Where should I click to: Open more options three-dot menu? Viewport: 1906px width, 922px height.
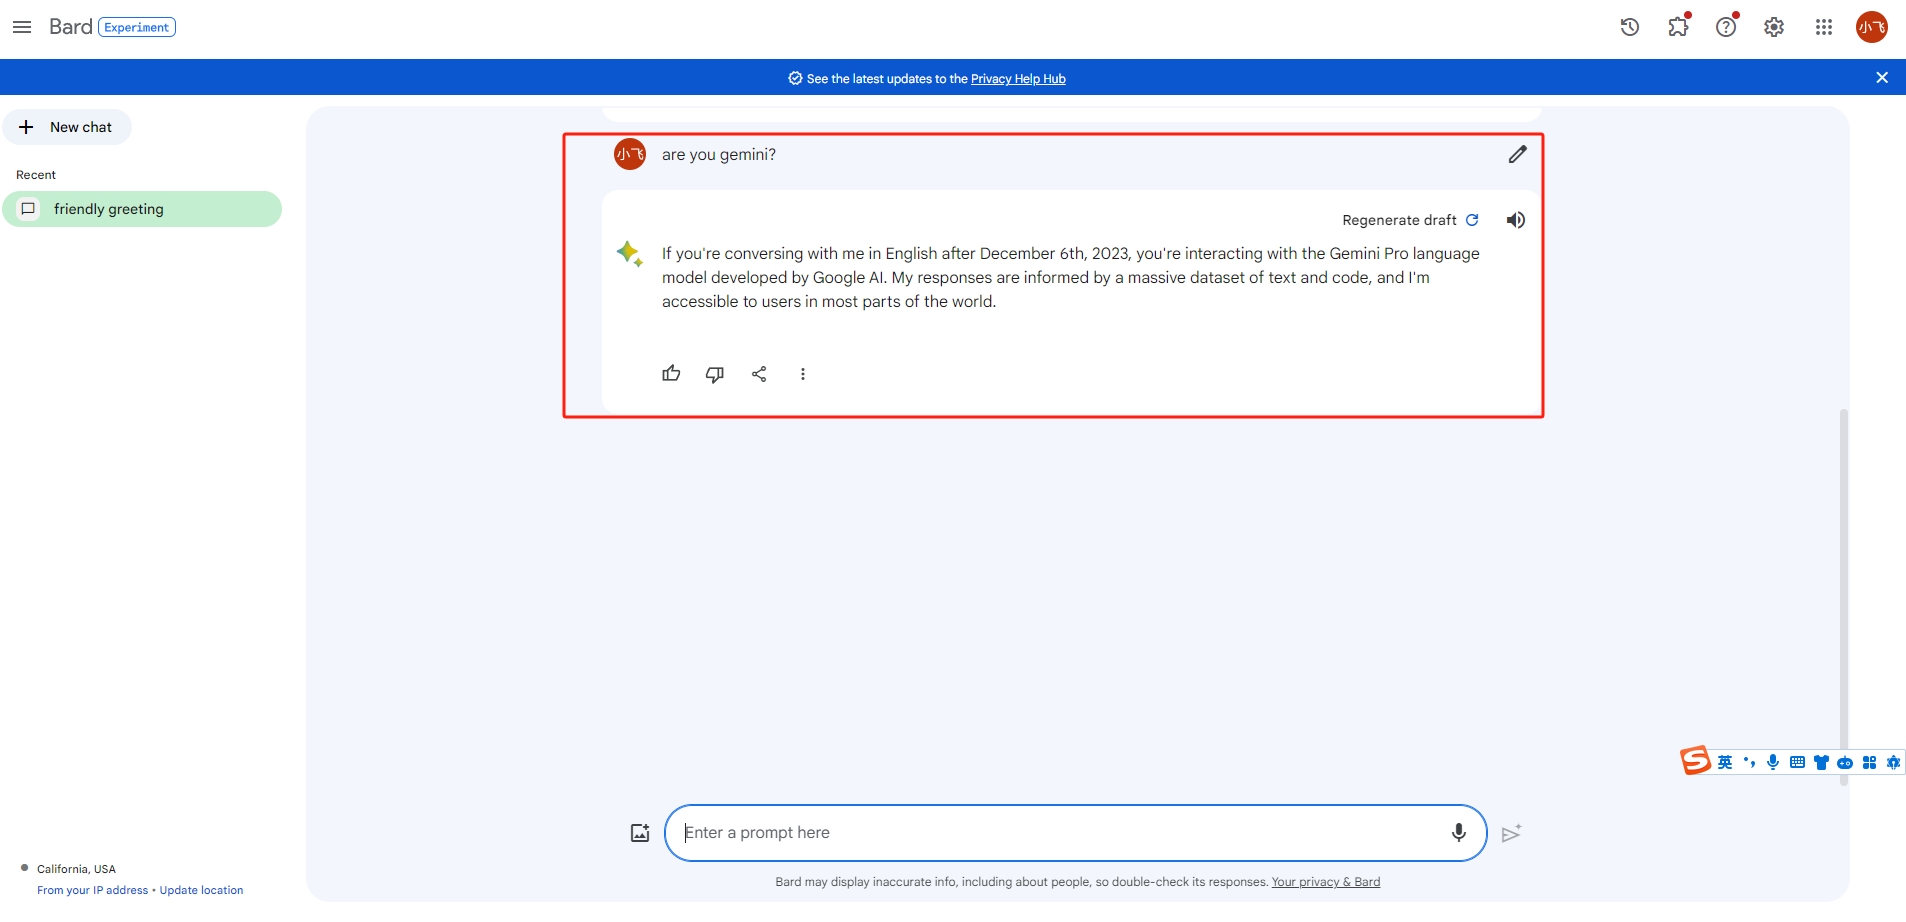click(802, 374)
